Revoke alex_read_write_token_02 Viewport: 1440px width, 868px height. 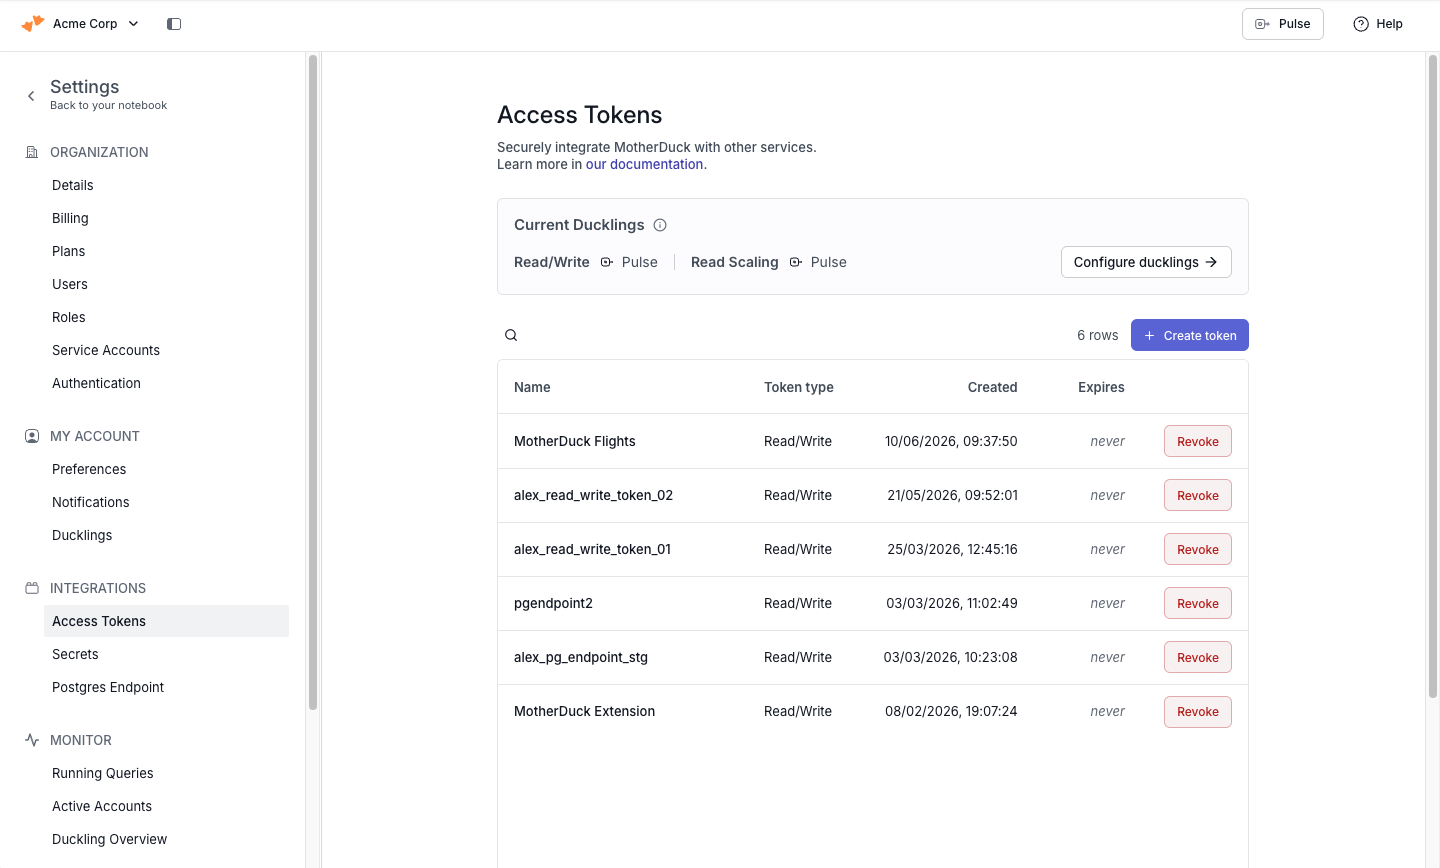pos(1198,495)
